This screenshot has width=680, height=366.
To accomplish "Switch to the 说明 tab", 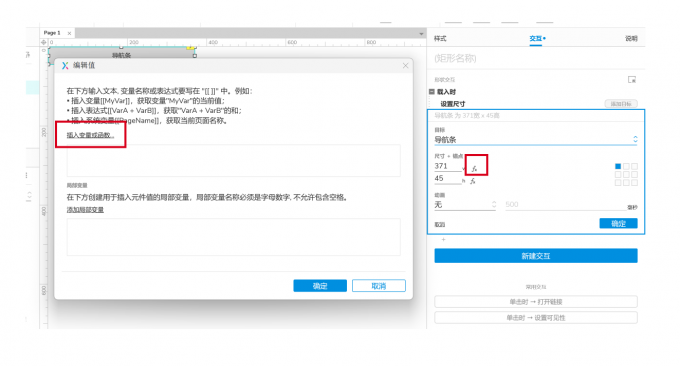I will tap(631, 39).
